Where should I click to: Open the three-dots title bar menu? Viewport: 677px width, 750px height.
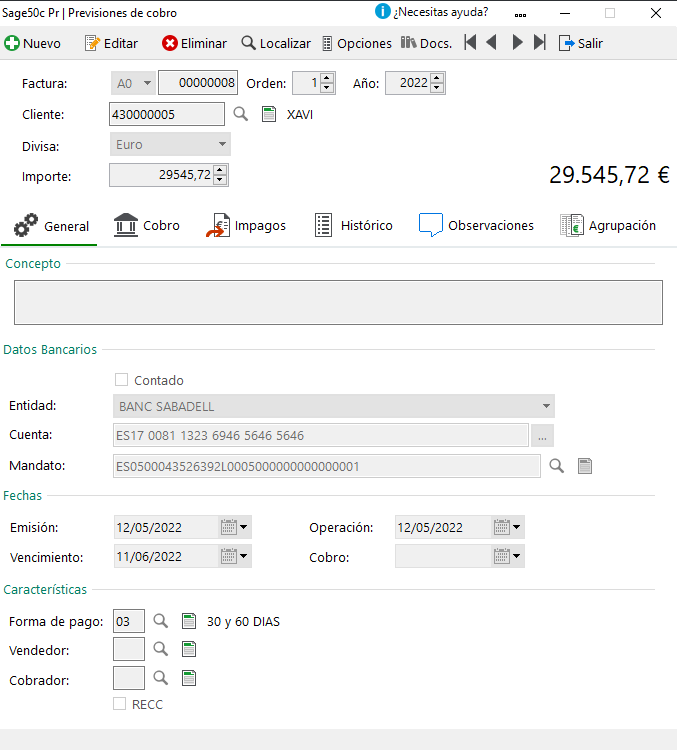pos(520,15)
